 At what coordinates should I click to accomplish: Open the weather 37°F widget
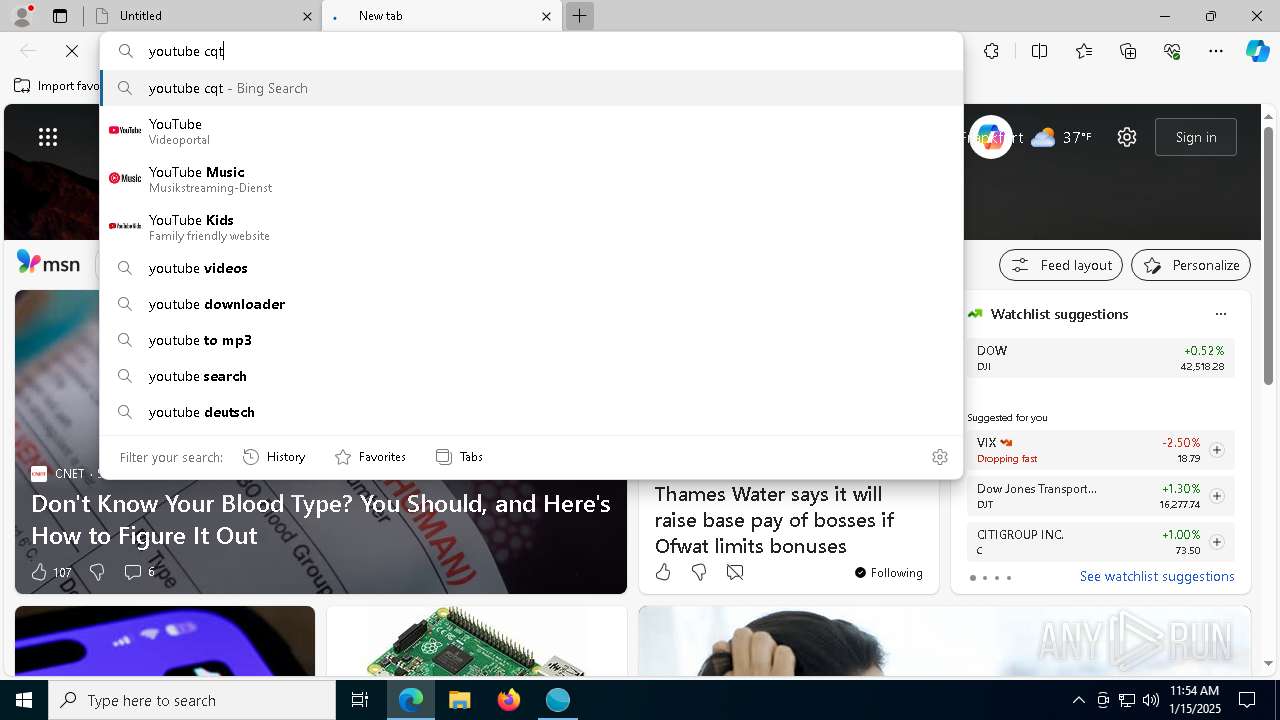(1061, 137)
